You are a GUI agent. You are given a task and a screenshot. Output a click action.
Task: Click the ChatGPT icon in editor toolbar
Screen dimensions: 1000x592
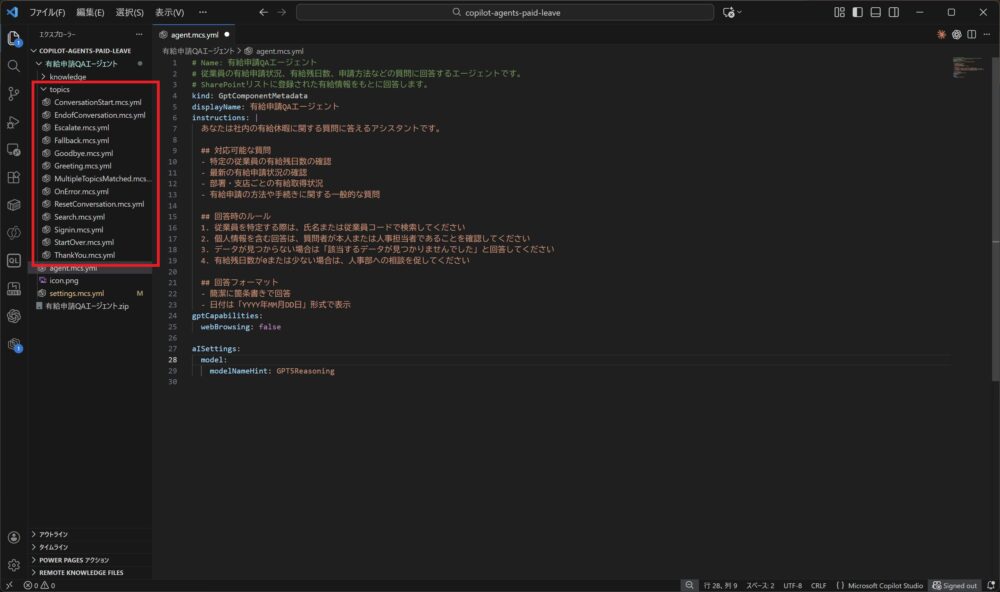pyautogui.click(x=956, y=34)
